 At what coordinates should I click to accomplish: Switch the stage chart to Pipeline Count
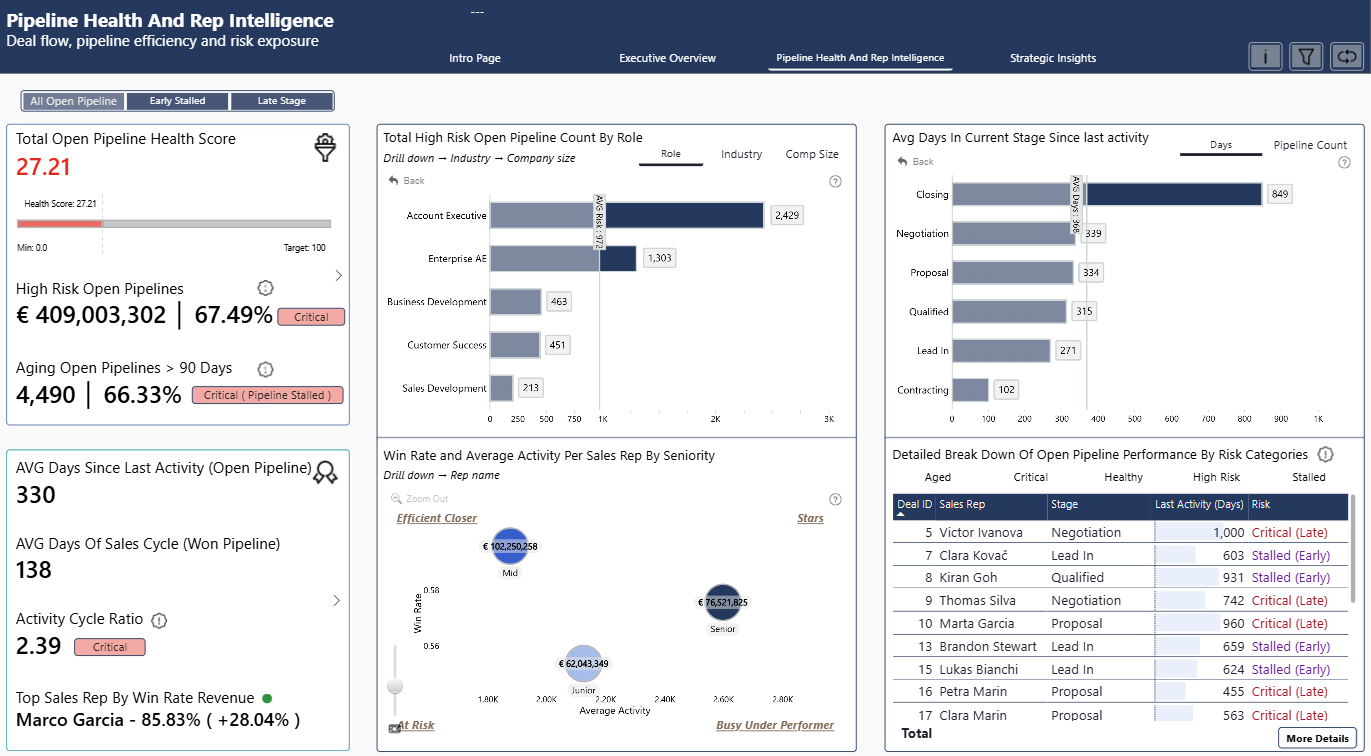pos(1310,145)
